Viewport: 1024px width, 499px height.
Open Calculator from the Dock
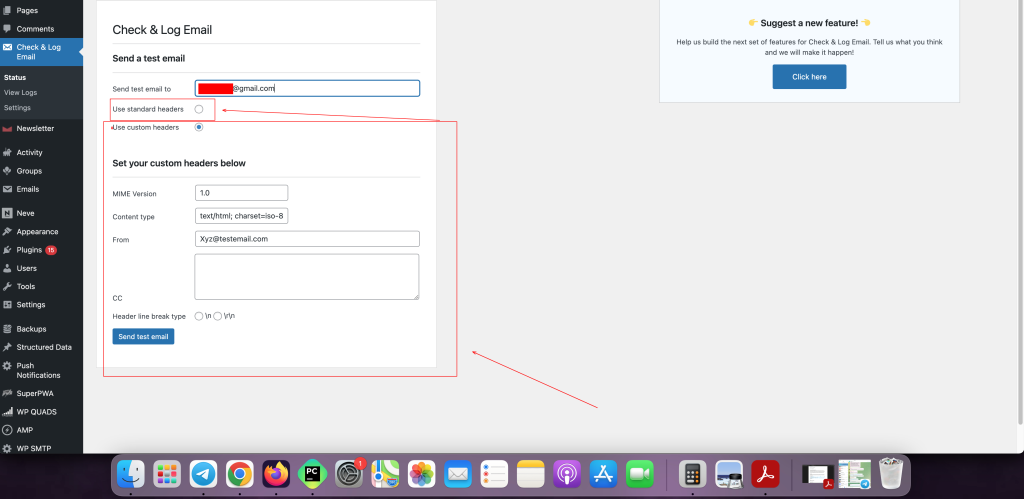[x=692, y=474]
